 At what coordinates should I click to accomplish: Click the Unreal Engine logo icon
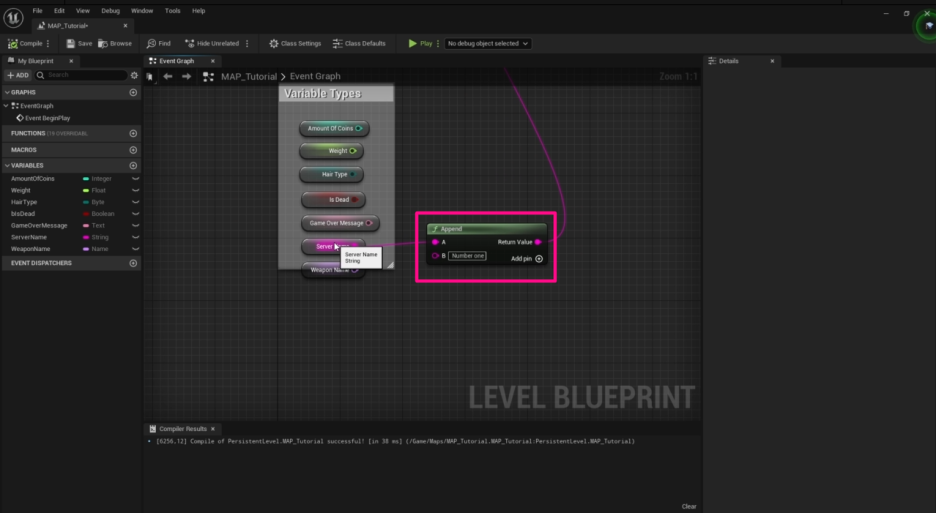13,18
